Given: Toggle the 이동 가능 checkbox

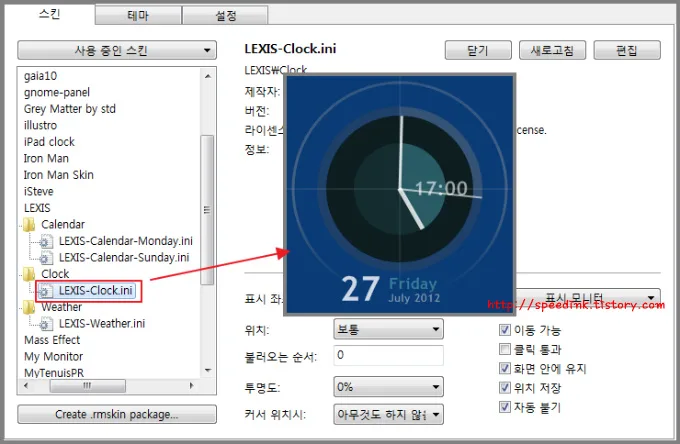Looking at the screenshot, I should (504, 330).
